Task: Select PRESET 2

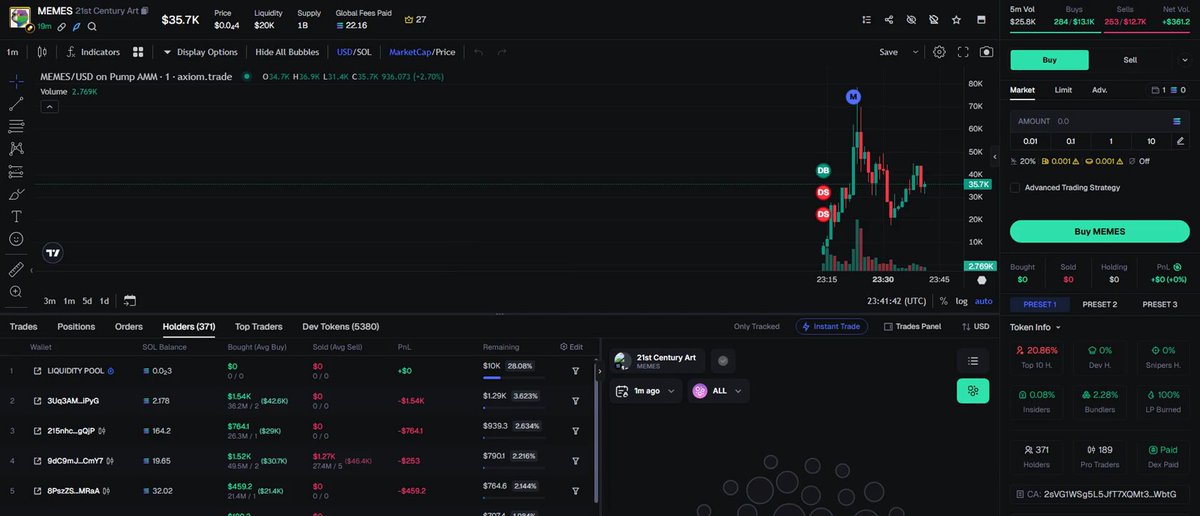Action: coord(1099,304)
